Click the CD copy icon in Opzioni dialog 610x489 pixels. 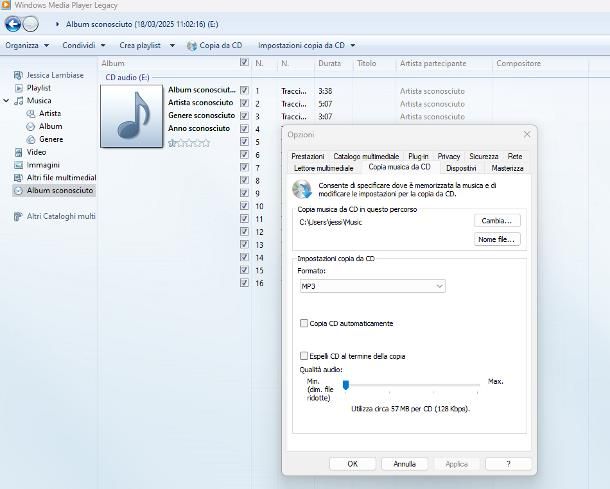click(x=302, y=189)
